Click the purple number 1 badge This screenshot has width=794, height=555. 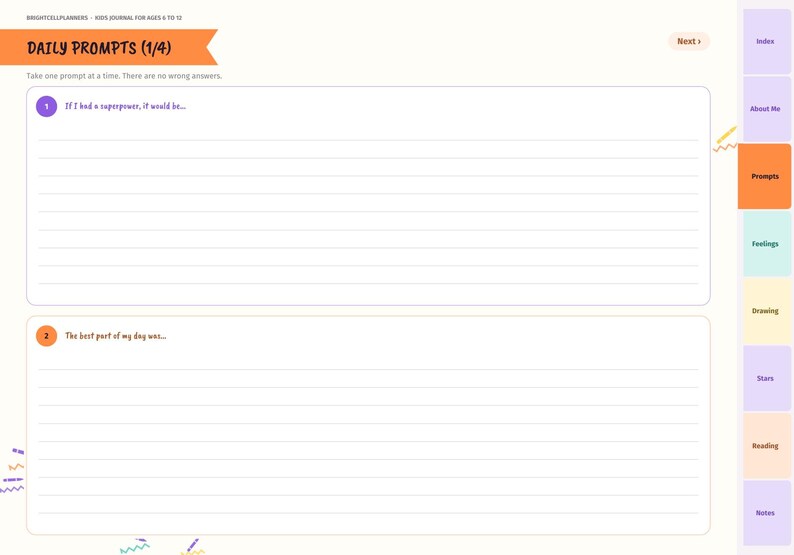coord(47,106)
